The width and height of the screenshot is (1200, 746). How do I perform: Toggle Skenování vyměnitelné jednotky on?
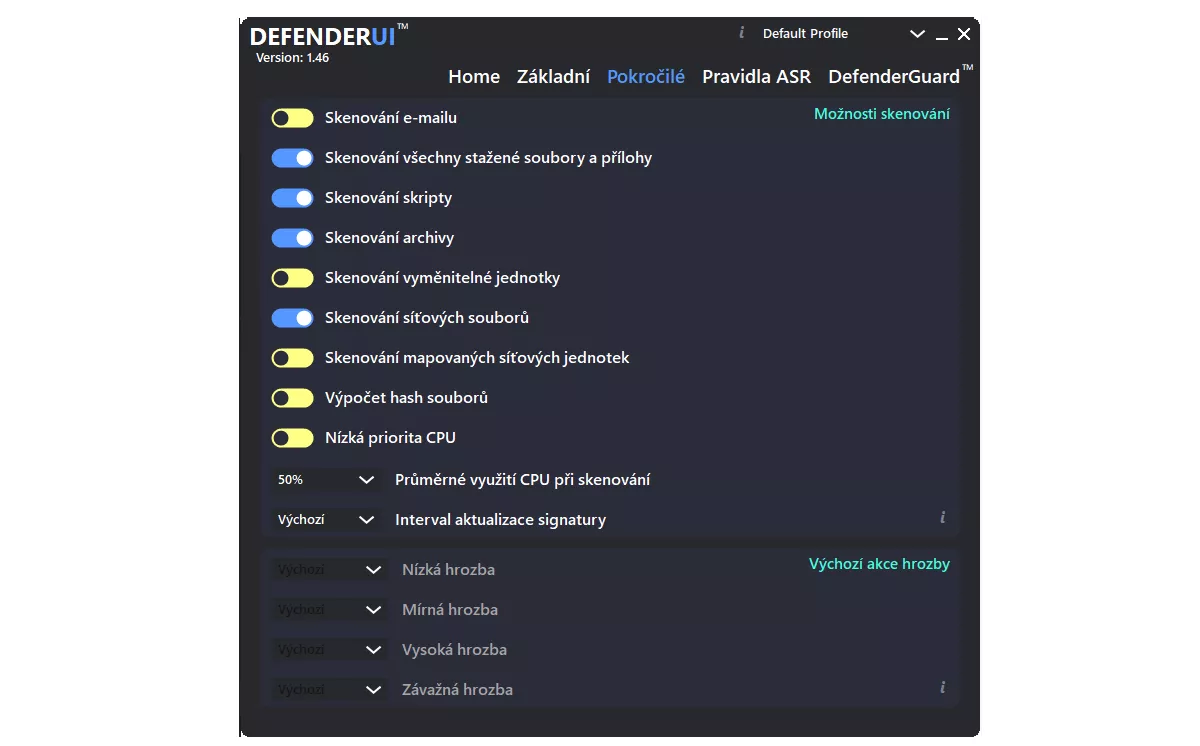click(x=293, y=278)
